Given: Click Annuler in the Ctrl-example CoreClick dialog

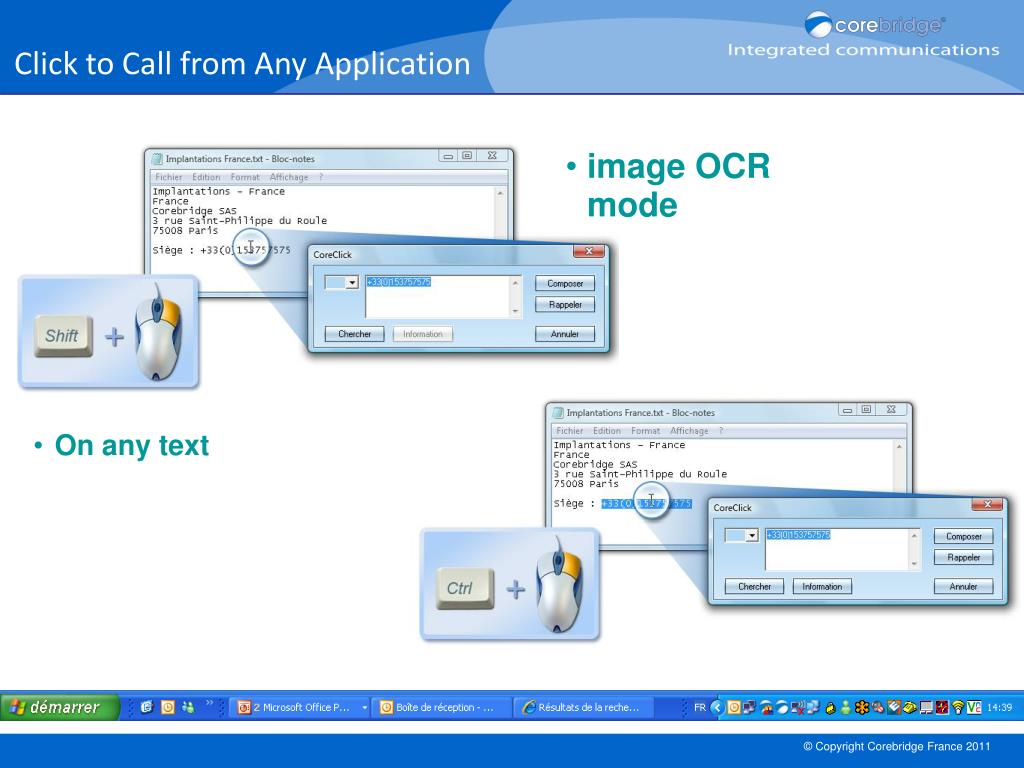Looking at the screenshot, I should (x=963, y=586).
